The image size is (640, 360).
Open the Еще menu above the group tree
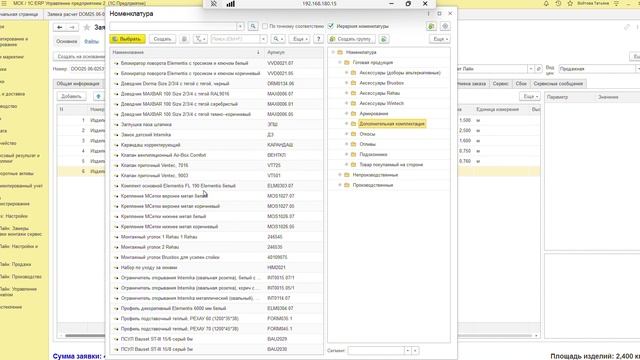439,39
